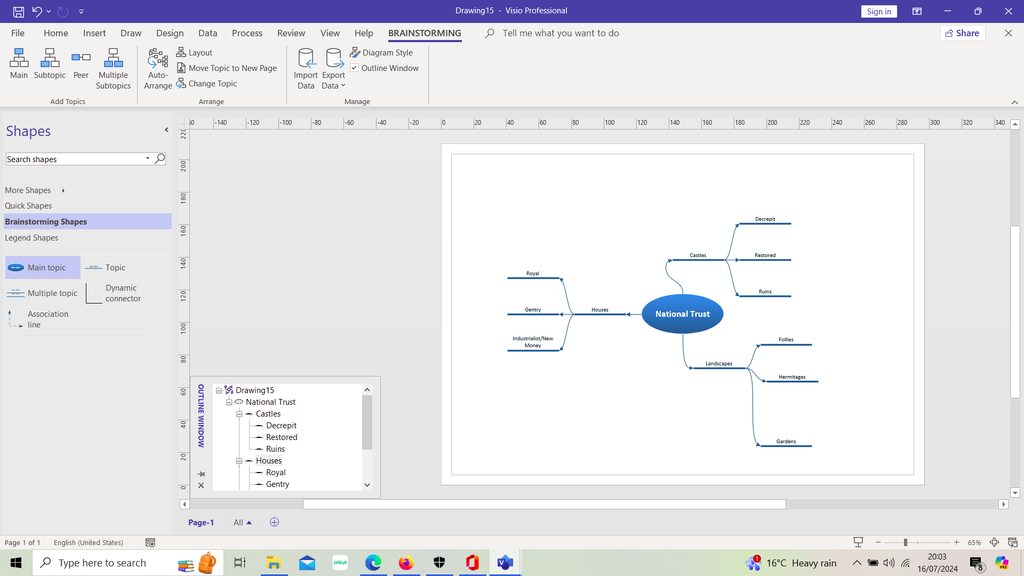Open the Review menu tab
Image resolution: width=1024 pixels, height=576 pixels.
tap(291, 32)
